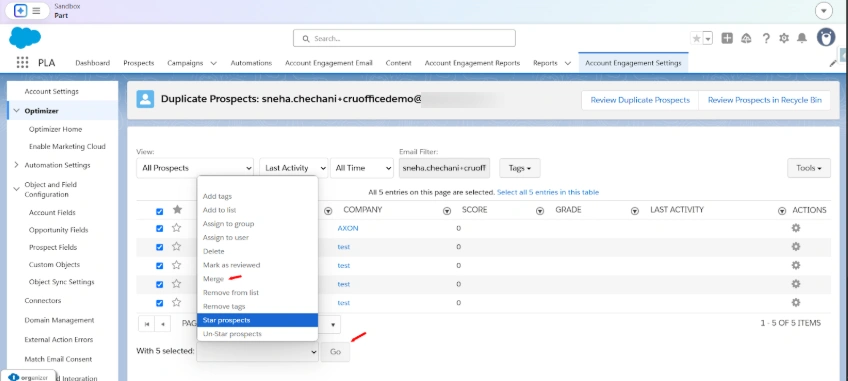This screenshot has height=381, width=848.
Task: Choose Add tags in the action list
Action: [217, 196]
